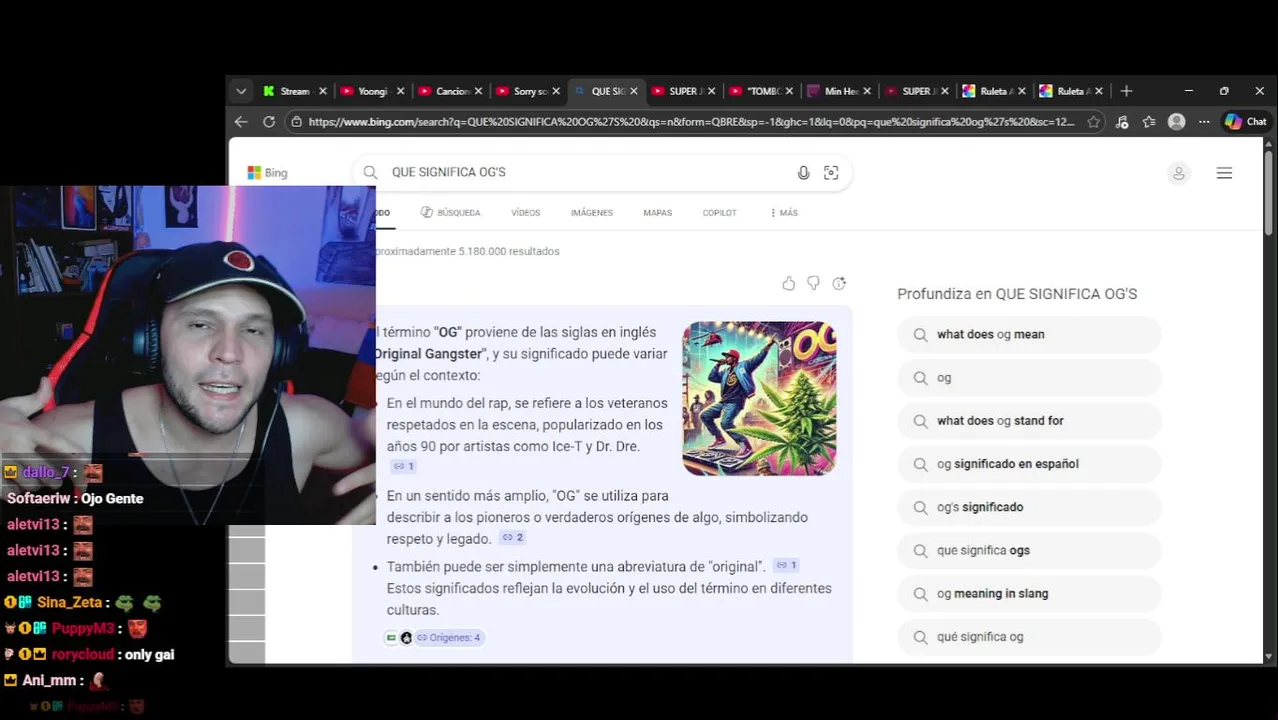Switch to COPILOT results tab
Image resolution: width=1278 pixels, height=720 pixels.
click(x=719, y=212)
